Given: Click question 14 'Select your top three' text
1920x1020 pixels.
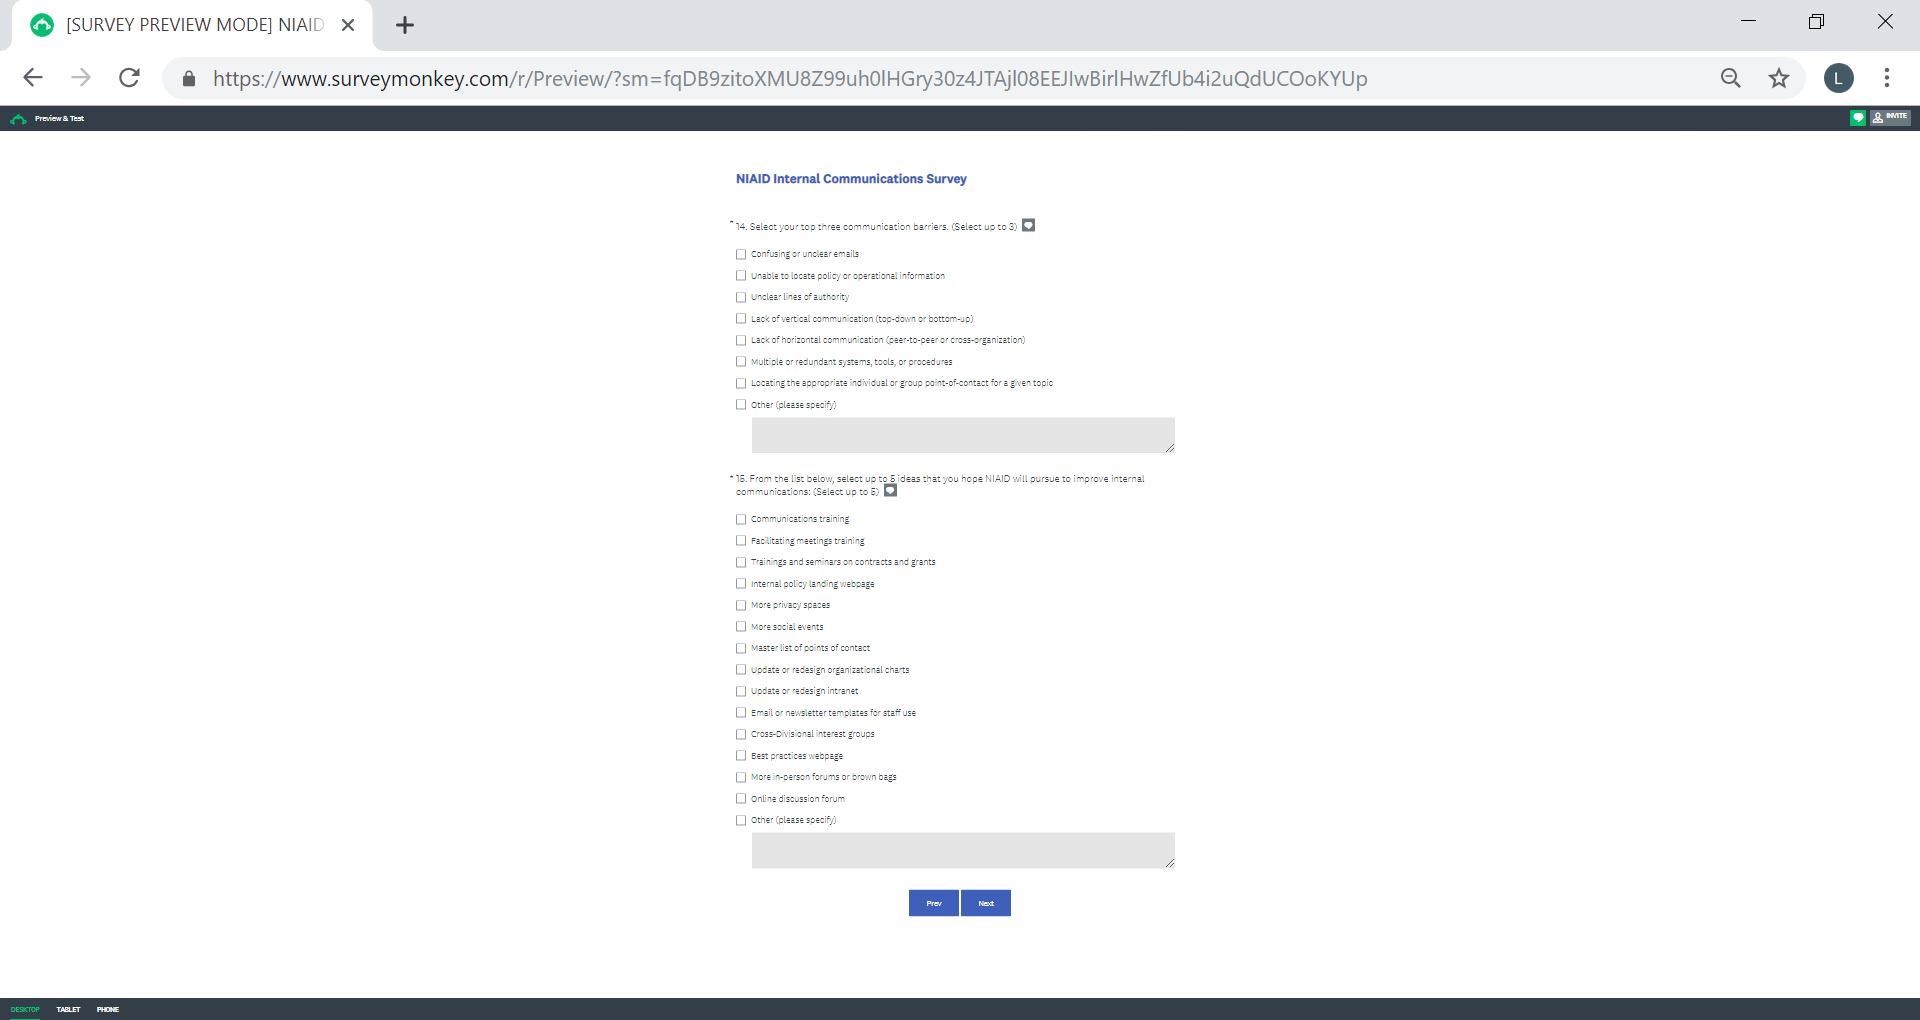Looking at the screenshot, I should coord(883,227).
